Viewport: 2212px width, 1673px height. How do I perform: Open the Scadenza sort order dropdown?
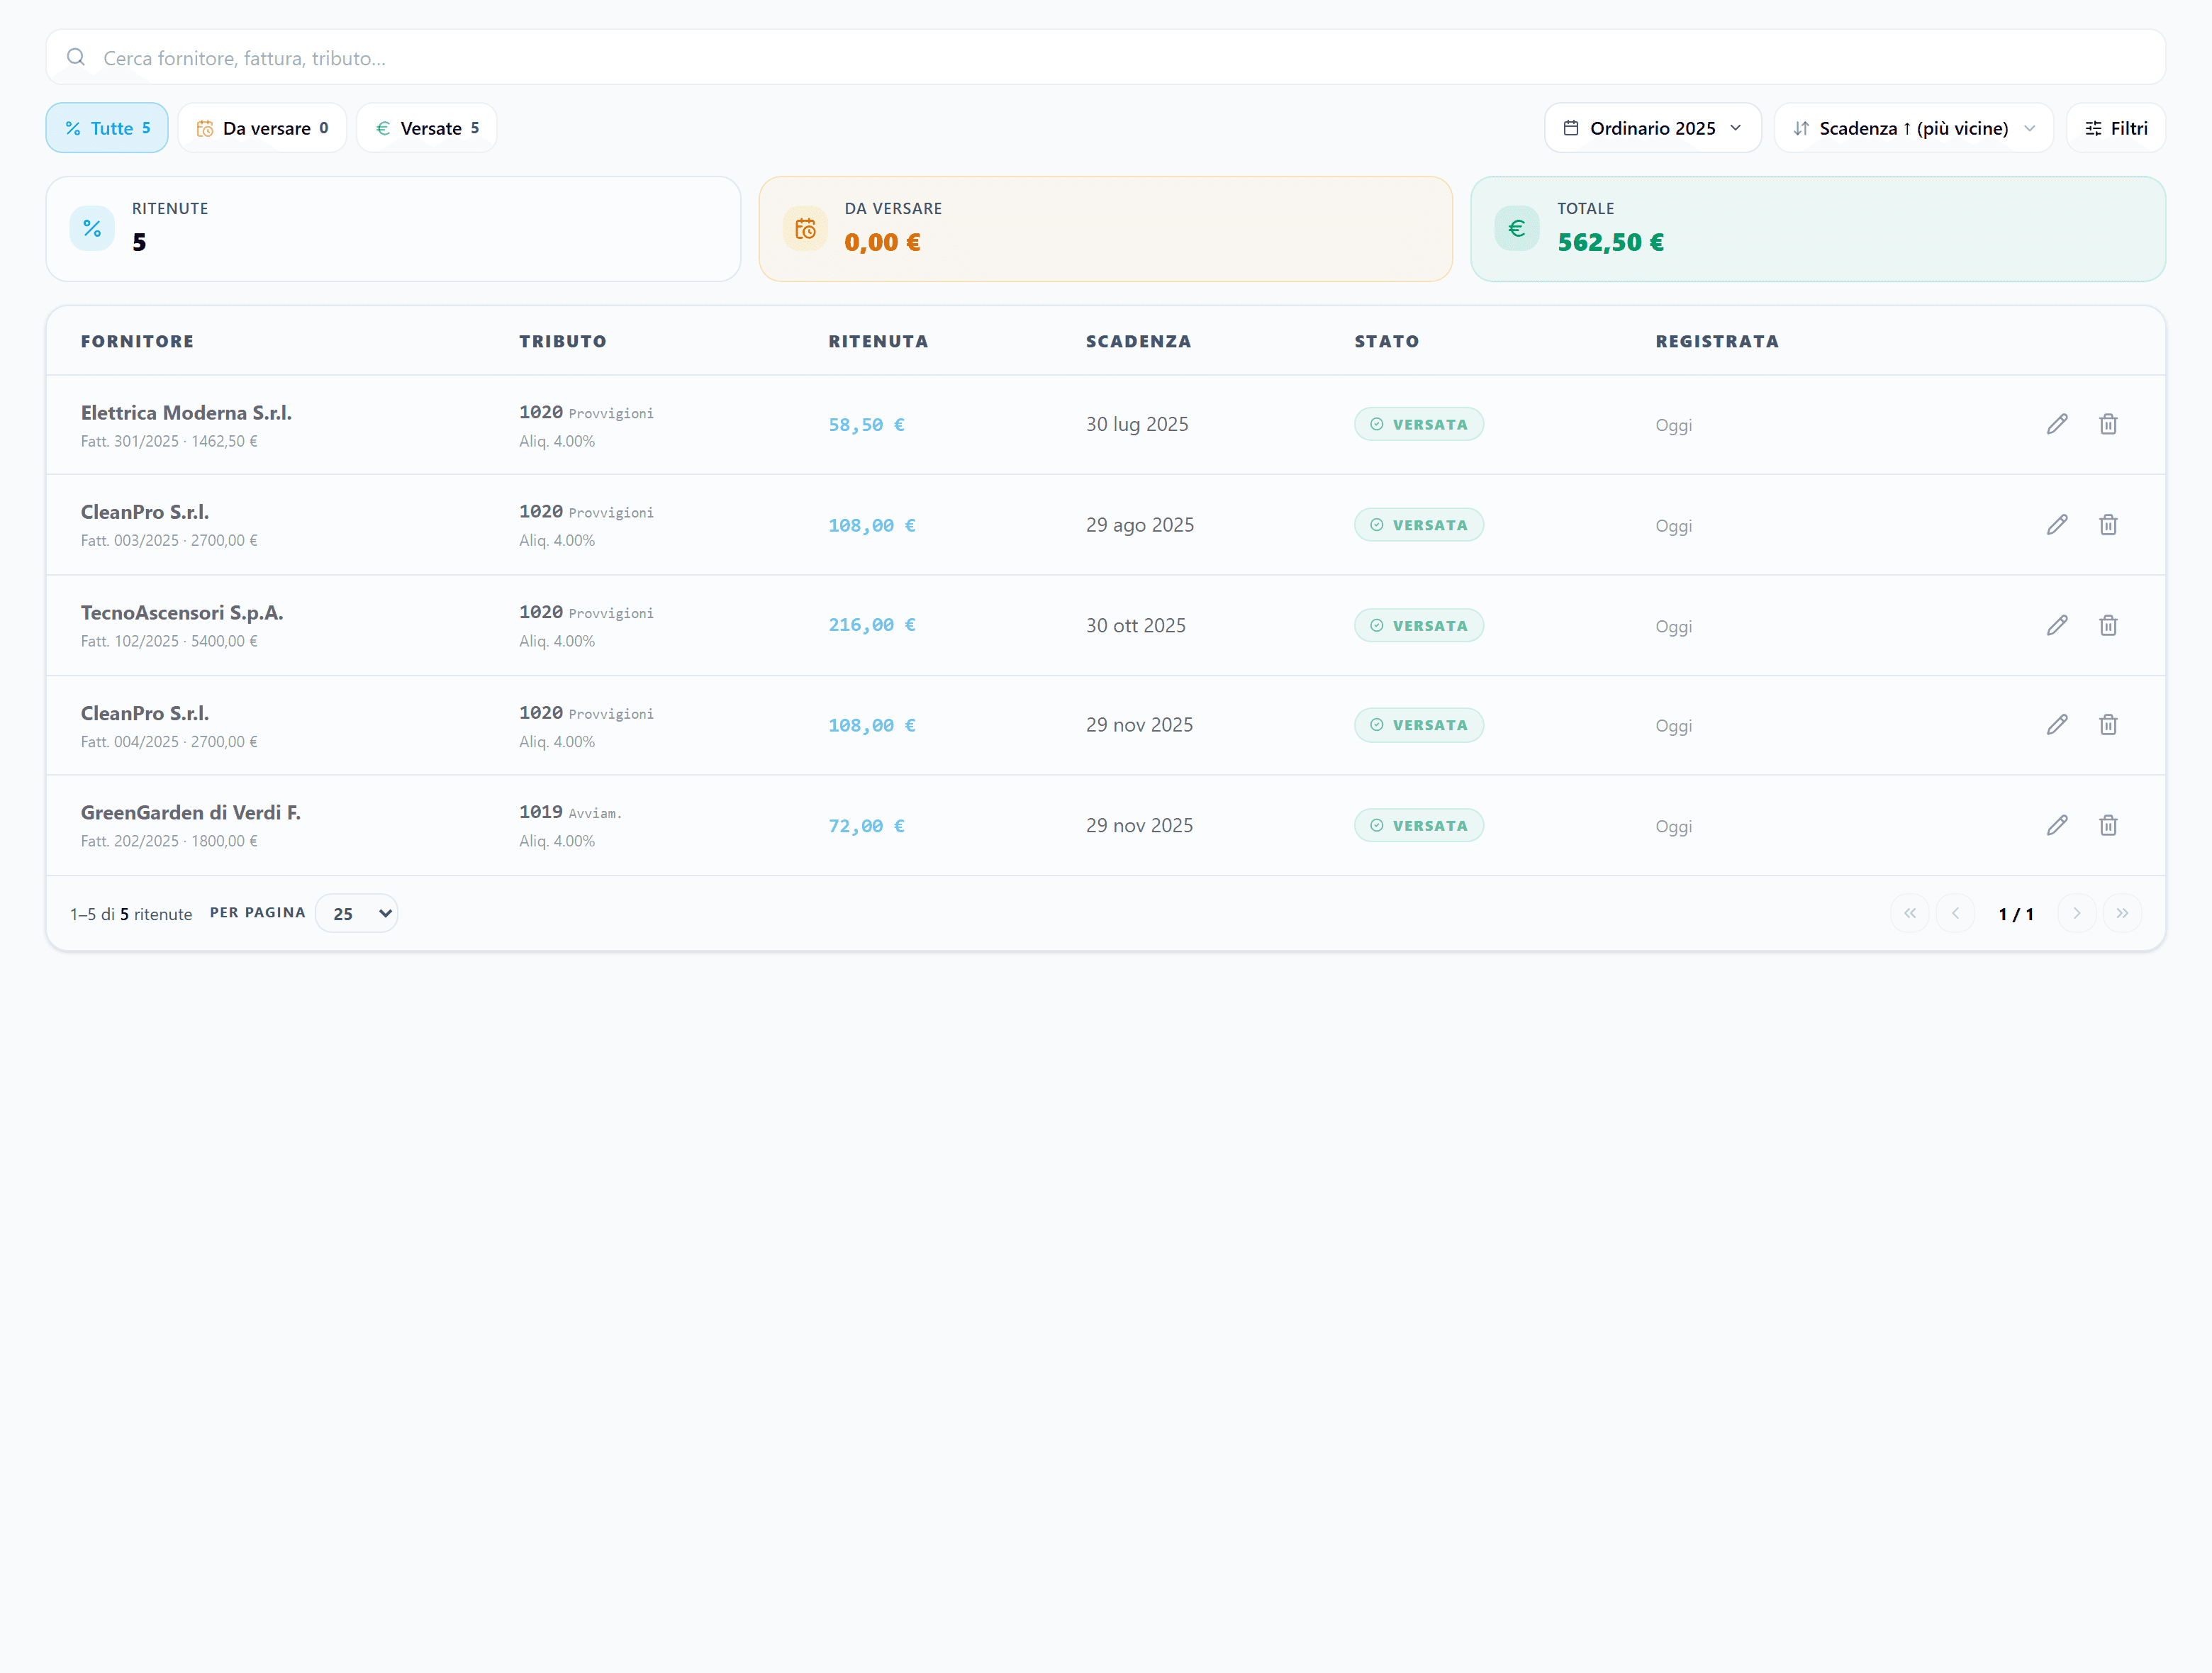coord(1914,128)
